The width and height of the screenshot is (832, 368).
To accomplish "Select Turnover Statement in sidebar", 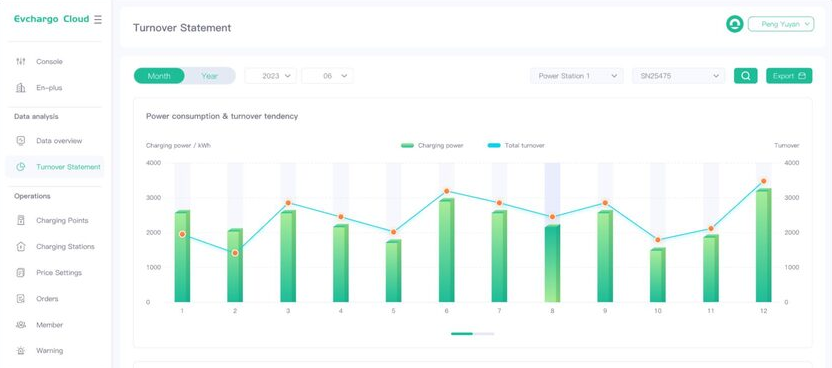I will (x=55, y=167).
